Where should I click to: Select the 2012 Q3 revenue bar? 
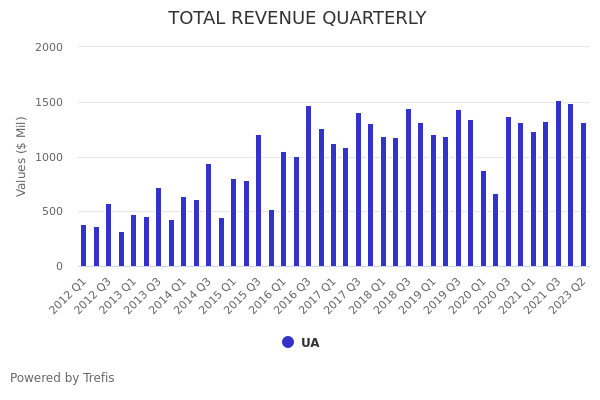pos(109,235)
